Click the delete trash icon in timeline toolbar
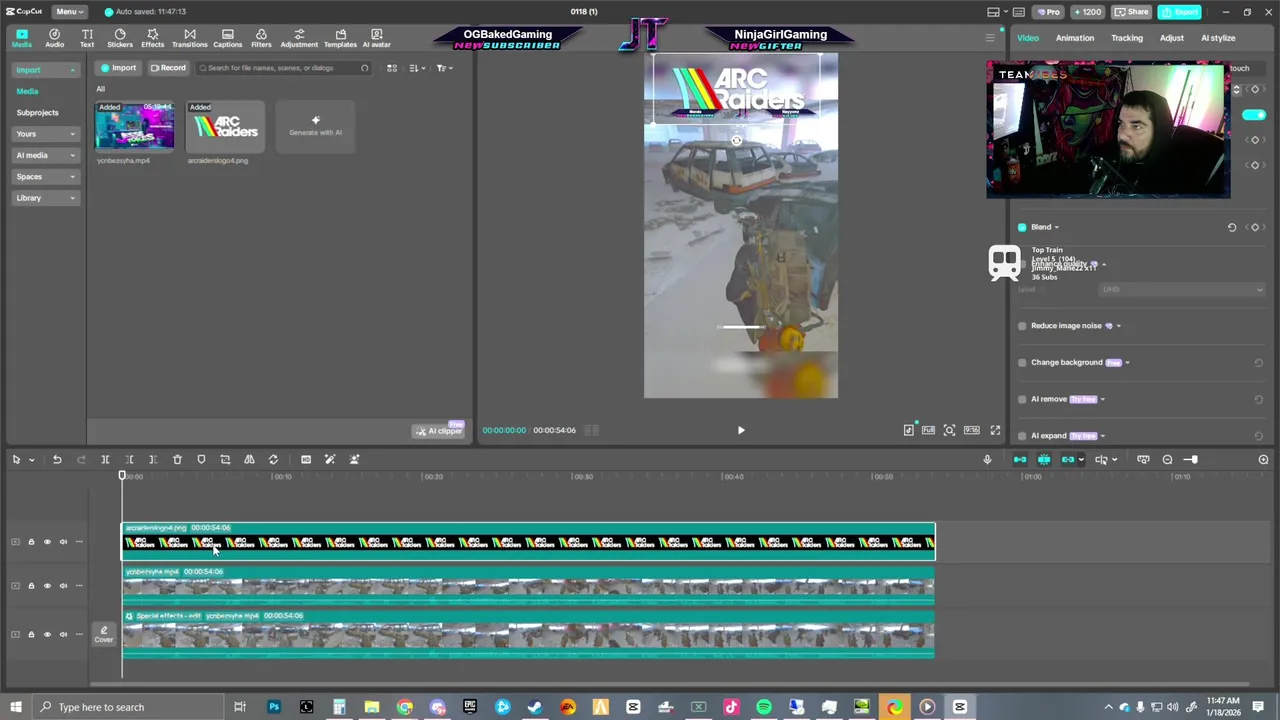Screen dimensions: 1280x720 [177, 459]
